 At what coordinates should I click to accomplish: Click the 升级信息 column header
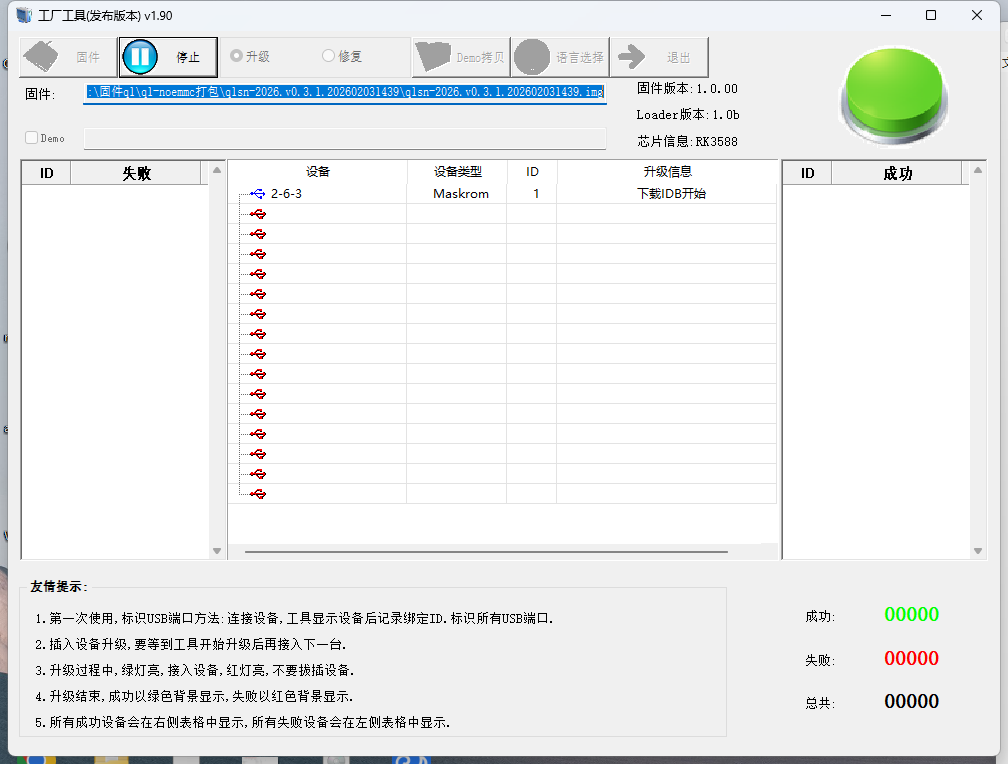pyautogui.click(x=667, y=172)
